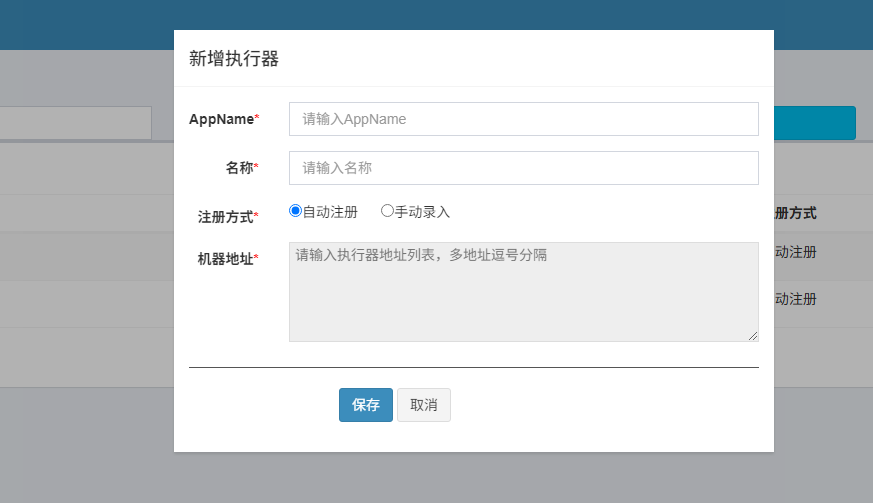
Task: Choose the 手动录入 radio option
Action: pyautogui.click(x=387, y=211)
